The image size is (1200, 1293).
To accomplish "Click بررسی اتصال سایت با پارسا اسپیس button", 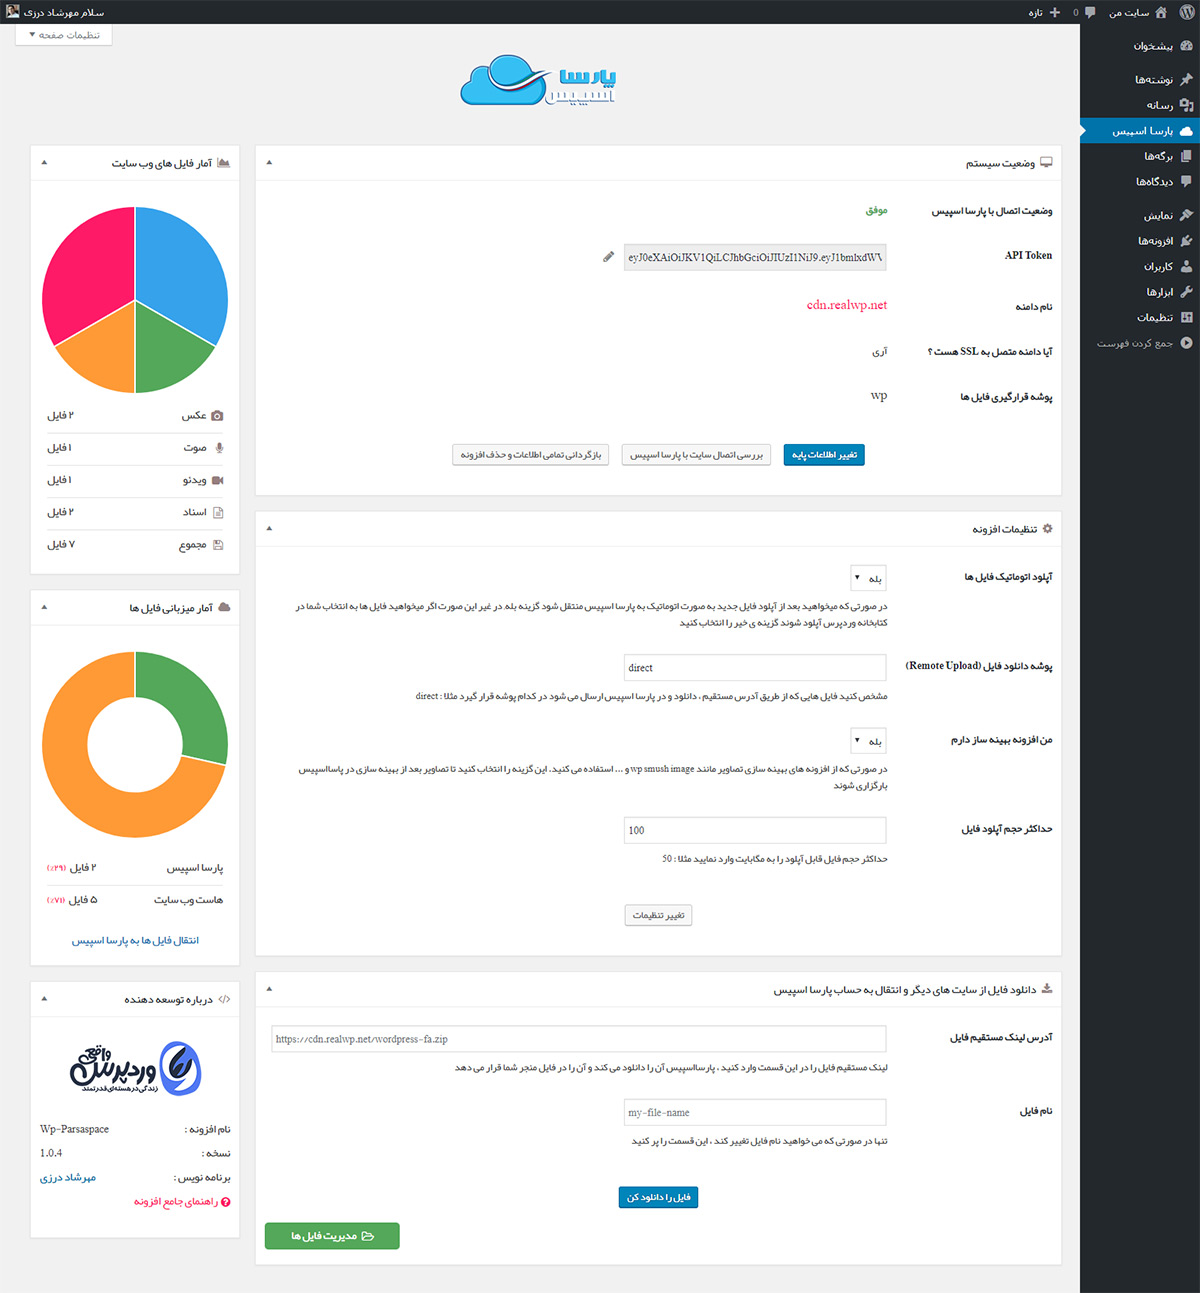I will [x=696, y=455].
